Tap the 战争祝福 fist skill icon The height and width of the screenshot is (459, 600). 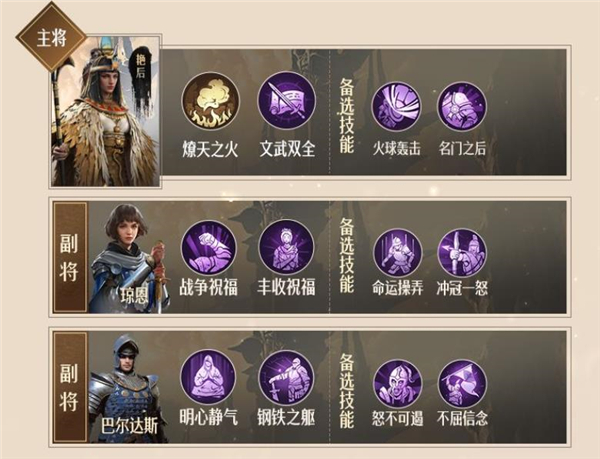(x=209, y=248)
